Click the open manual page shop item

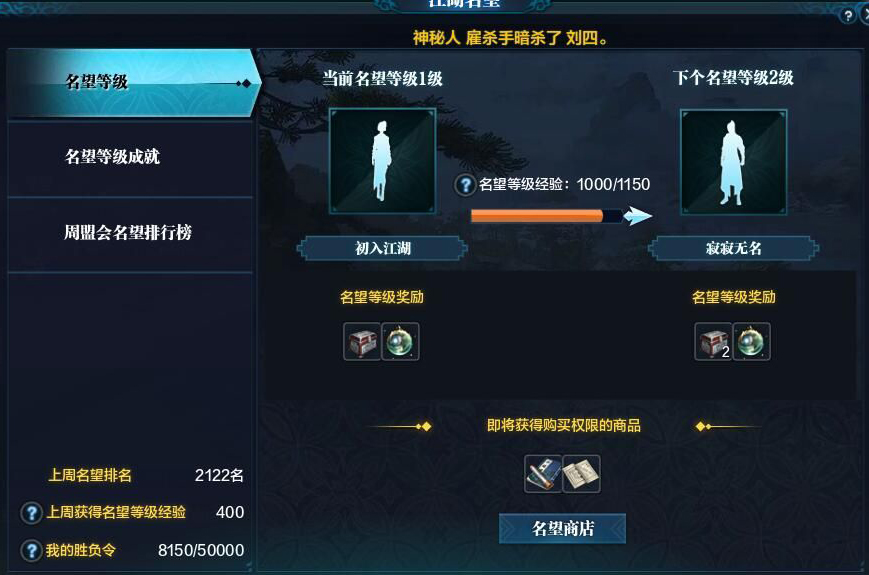point(581,474)
